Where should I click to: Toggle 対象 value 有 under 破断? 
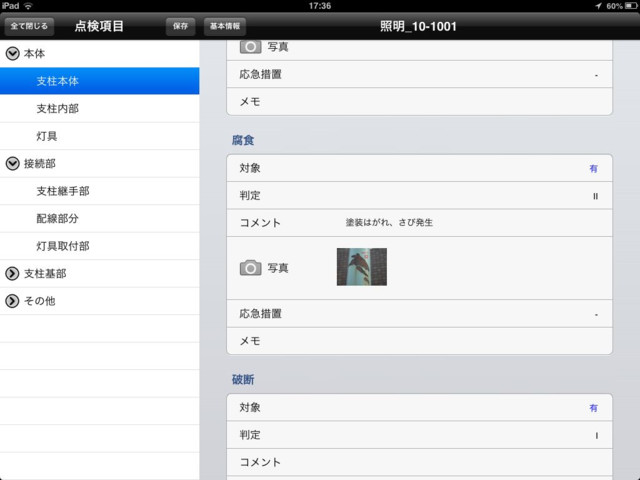(593, 408)
